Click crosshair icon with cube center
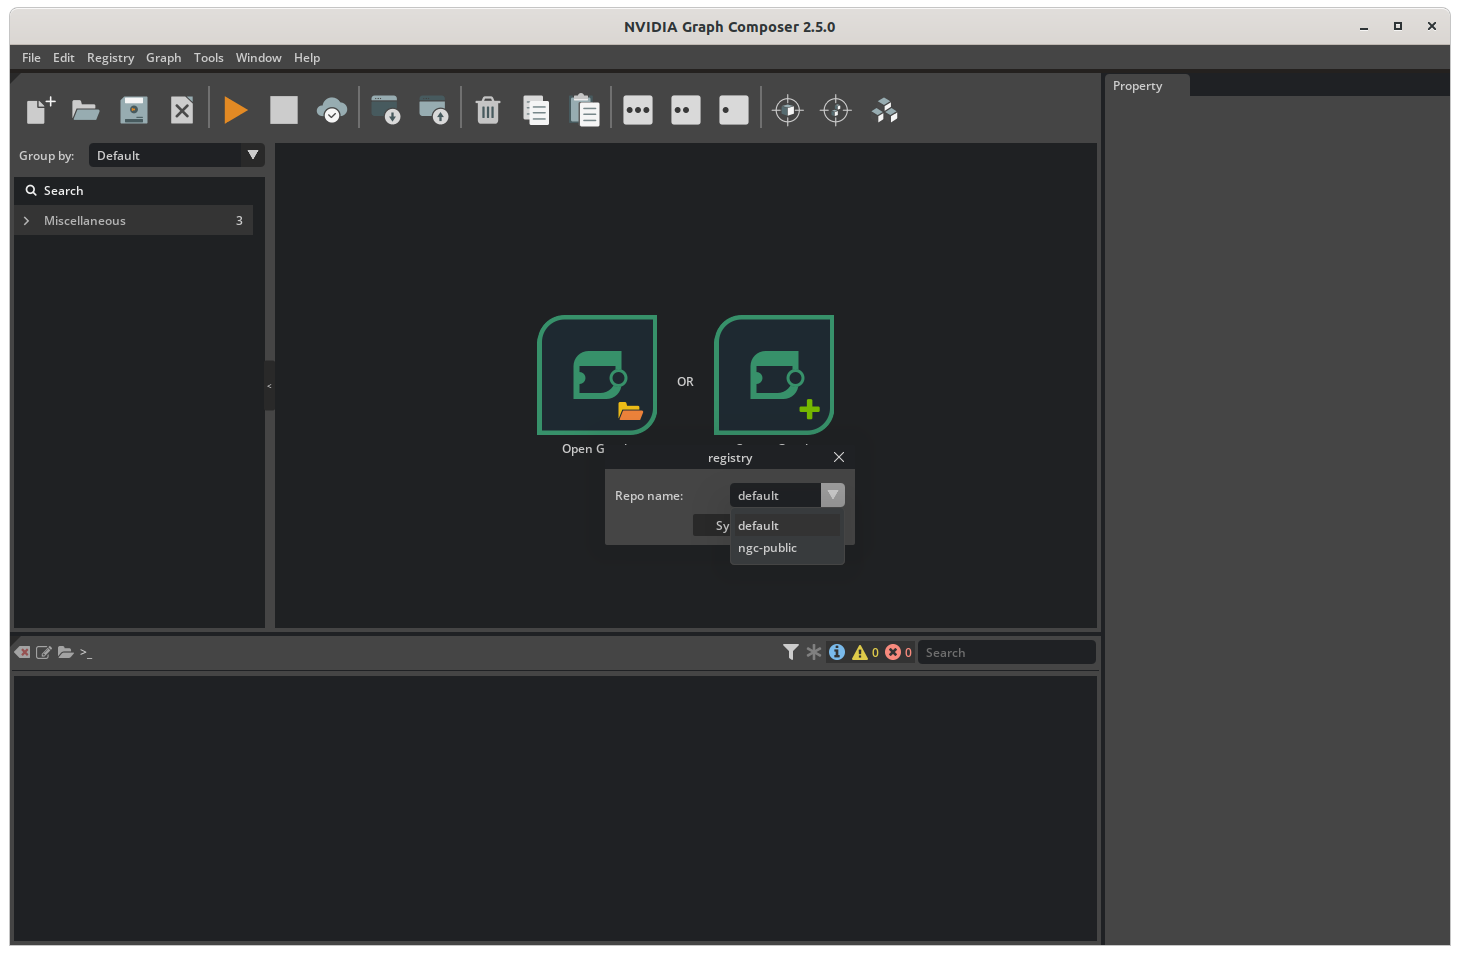The height and width of the screenshot is (955, 1460). (788, 110)
